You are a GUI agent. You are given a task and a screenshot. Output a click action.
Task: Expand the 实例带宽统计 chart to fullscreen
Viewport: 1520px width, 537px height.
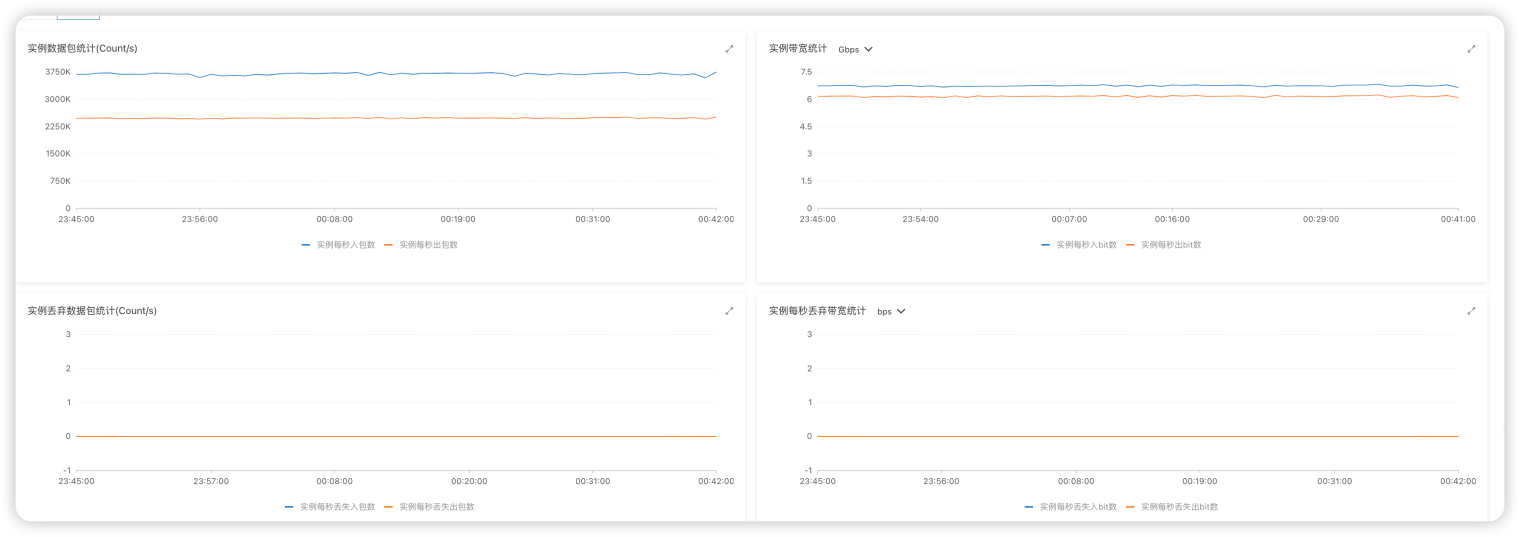click(1471, 49)
